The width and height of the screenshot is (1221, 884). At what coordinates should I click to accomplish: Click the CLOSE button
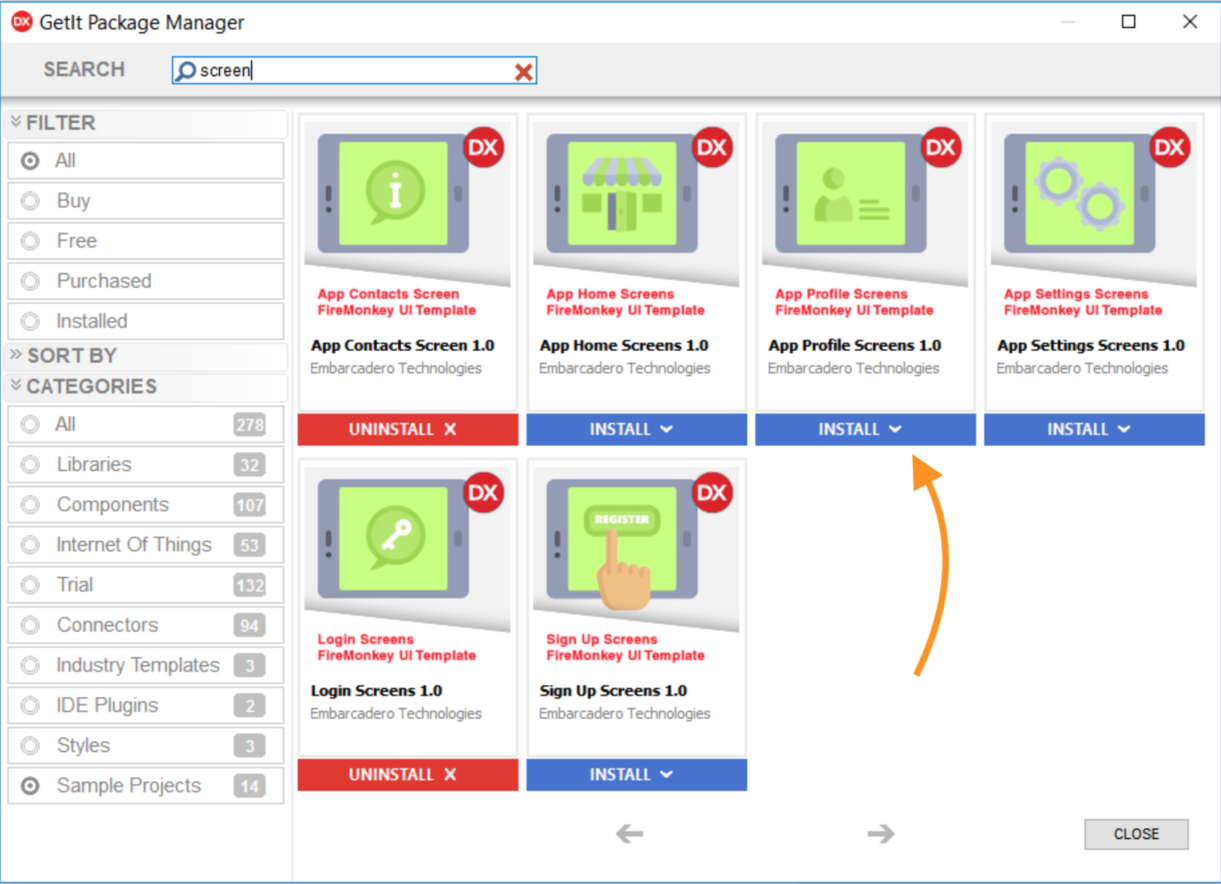[x=1136, y=834]
